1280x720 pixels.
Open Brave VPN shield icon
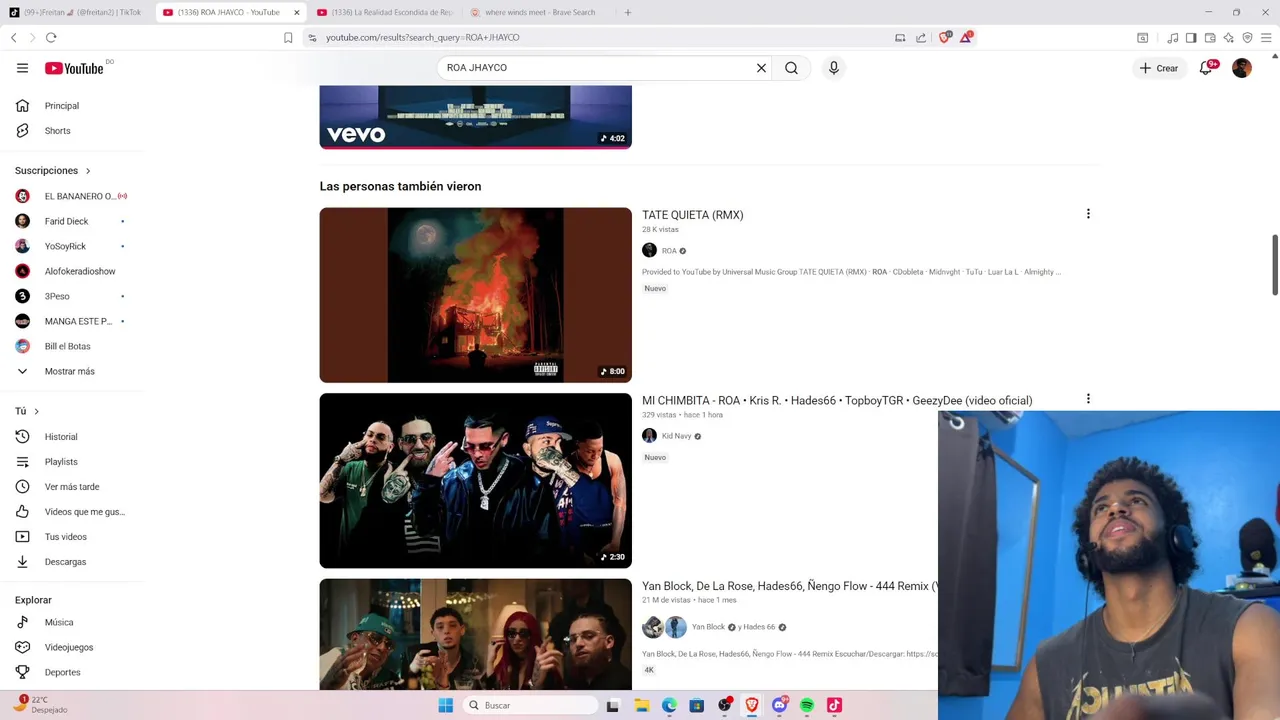(1247, 37)
